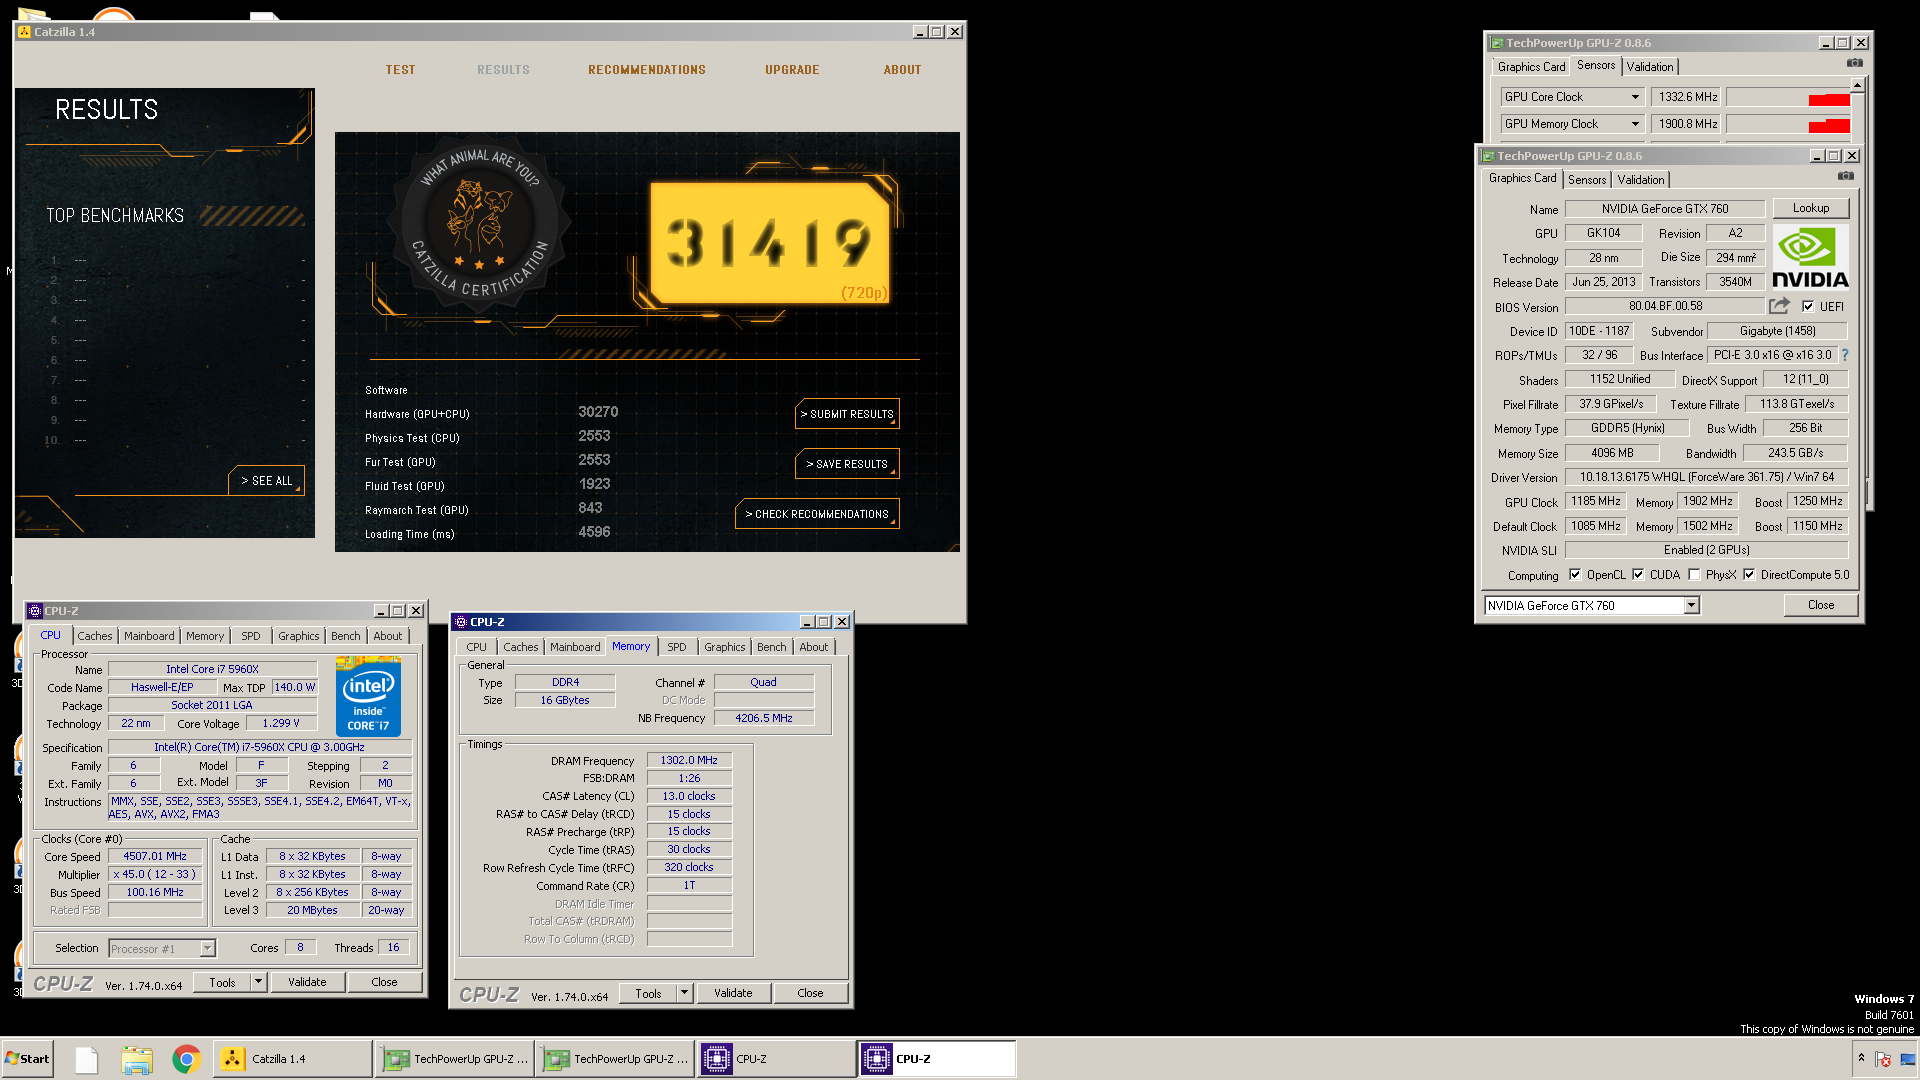Click the Lookup button in GPU-Z

coord(1811,208)
